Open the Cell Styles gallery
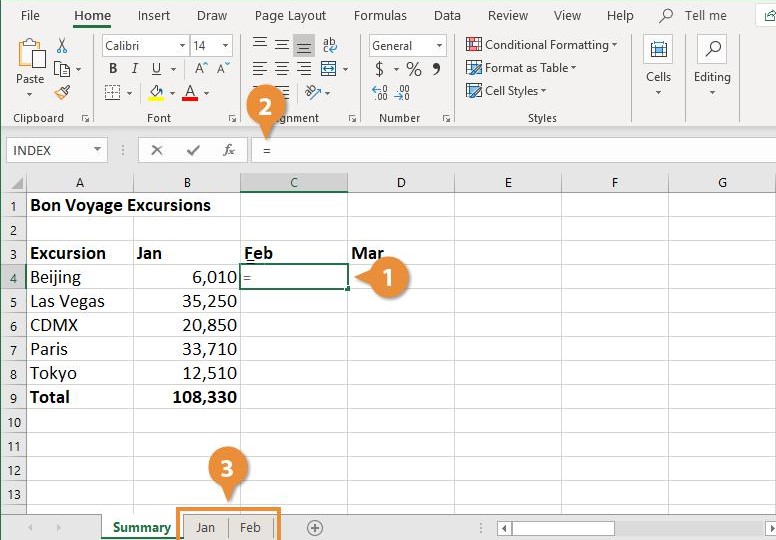The height and width of the screenshot is (540, 776). (506, 91)
